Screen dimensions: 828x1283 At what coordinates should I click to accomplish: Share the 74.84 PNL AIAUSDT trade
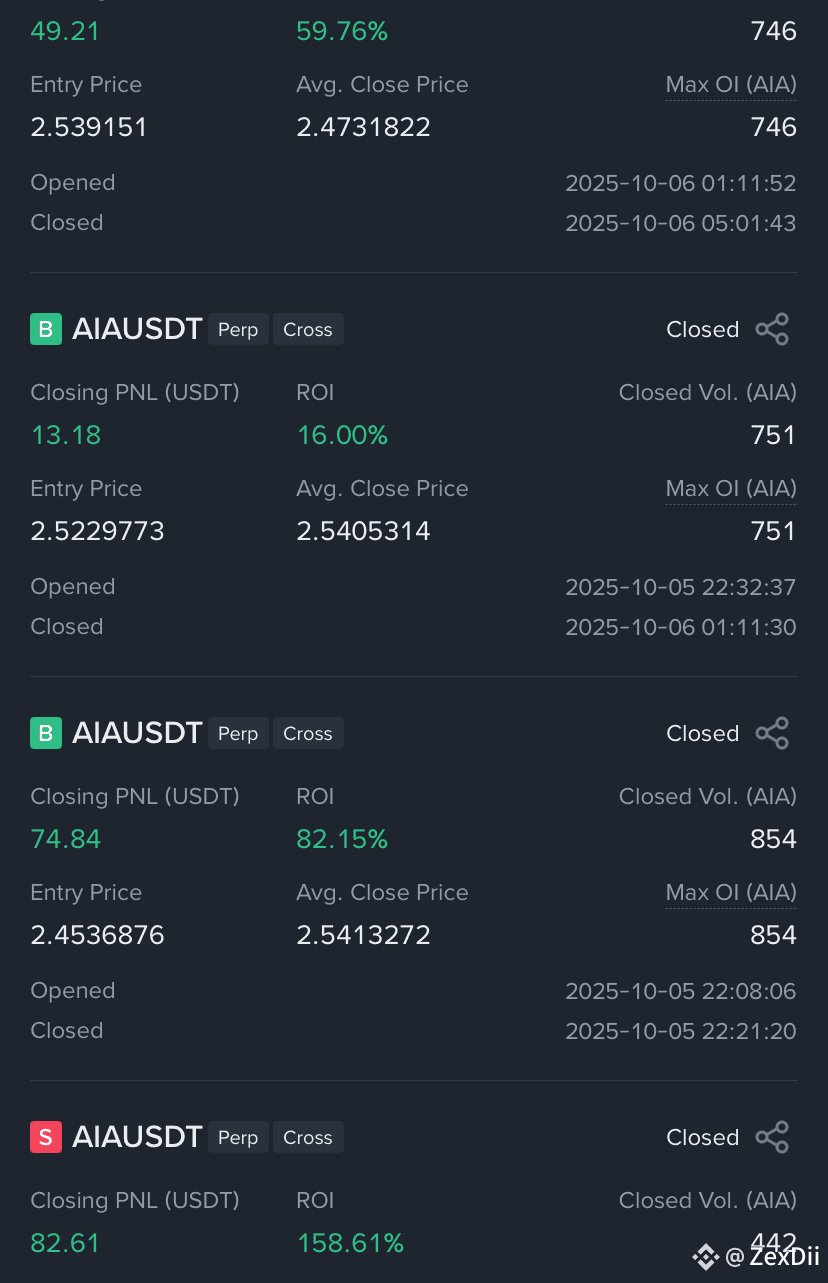(772, 733)
